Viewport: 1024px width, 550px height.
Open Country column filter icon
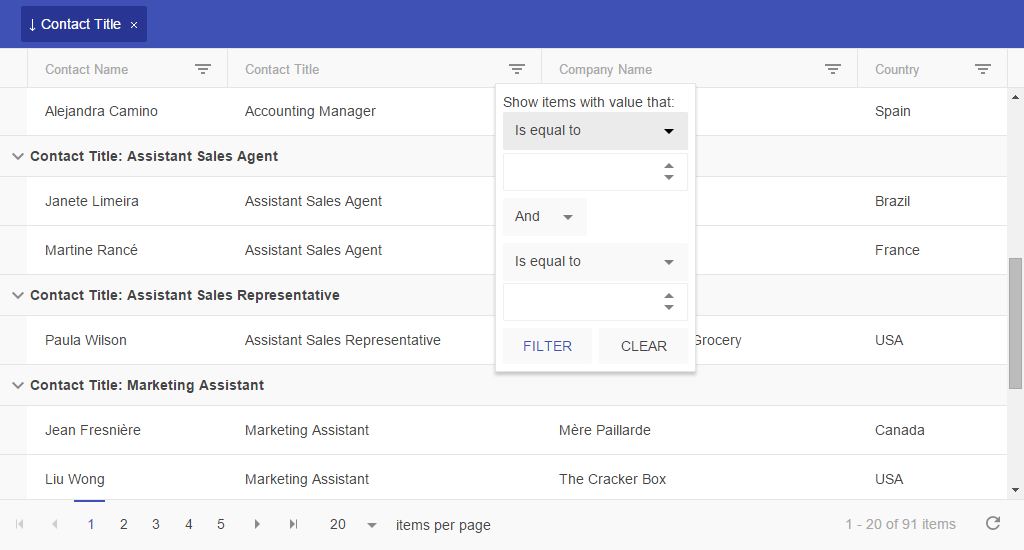coord(982,69)
